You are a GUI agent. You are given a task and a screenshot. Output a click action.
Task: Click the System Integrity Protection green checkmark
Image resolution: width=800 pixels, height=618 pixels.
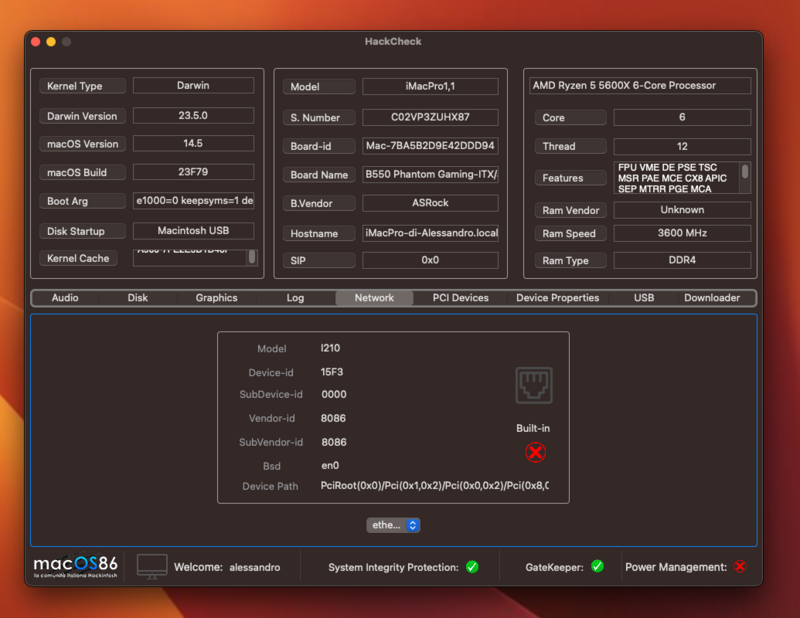tap(472, 567)
